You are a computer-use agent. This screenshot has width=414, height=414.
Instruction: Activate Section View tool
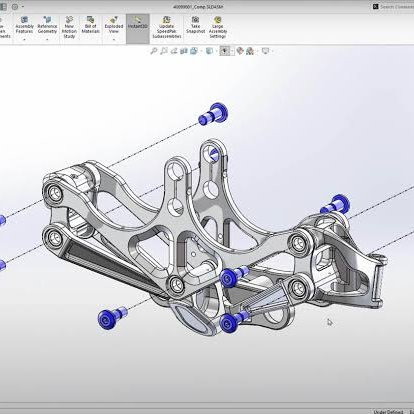coord(184,51)
